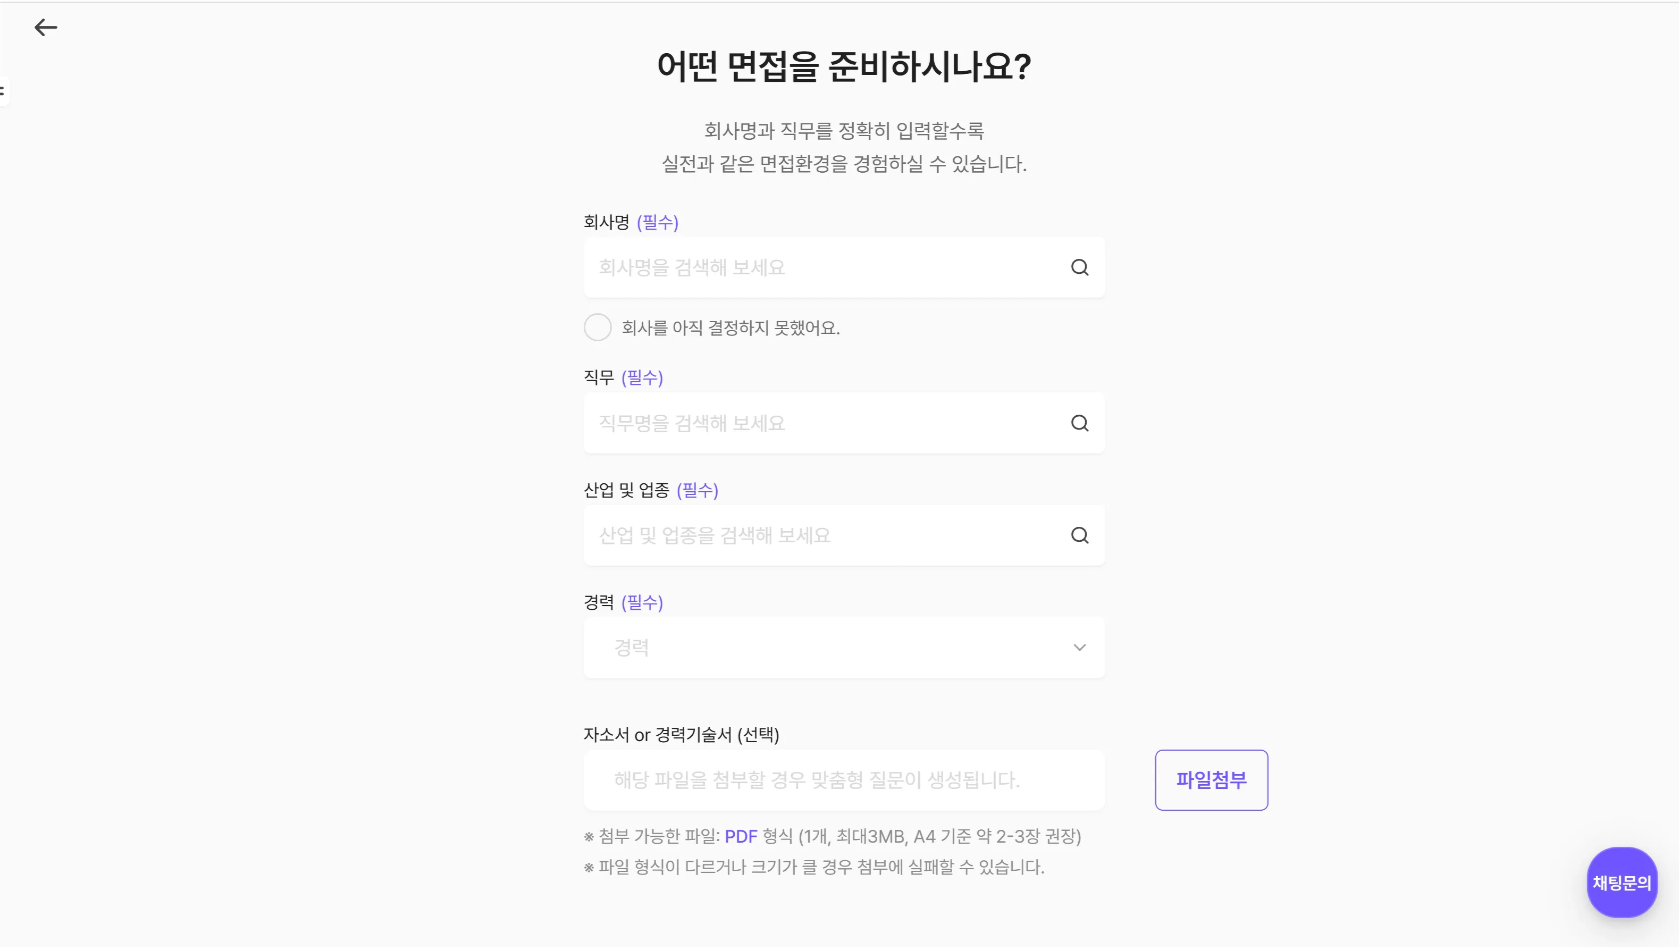Click the search icon in the 산업 및 업종 field
1679x947 pixels.
pyautogui.click(x=1080, y=535)
